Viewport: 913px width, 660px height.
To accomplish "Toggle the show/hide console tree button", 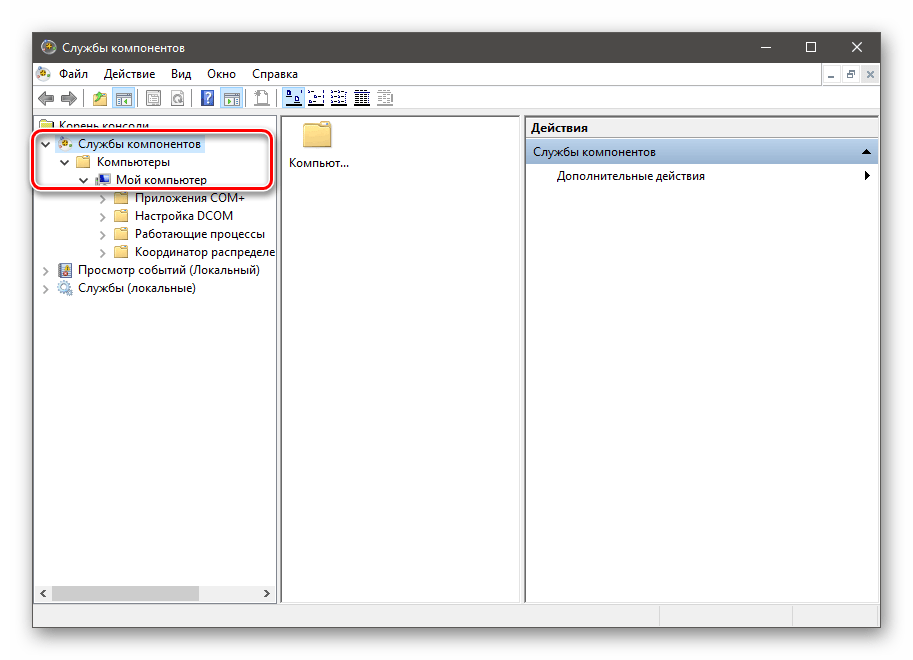I will click(x=123, y=98).
